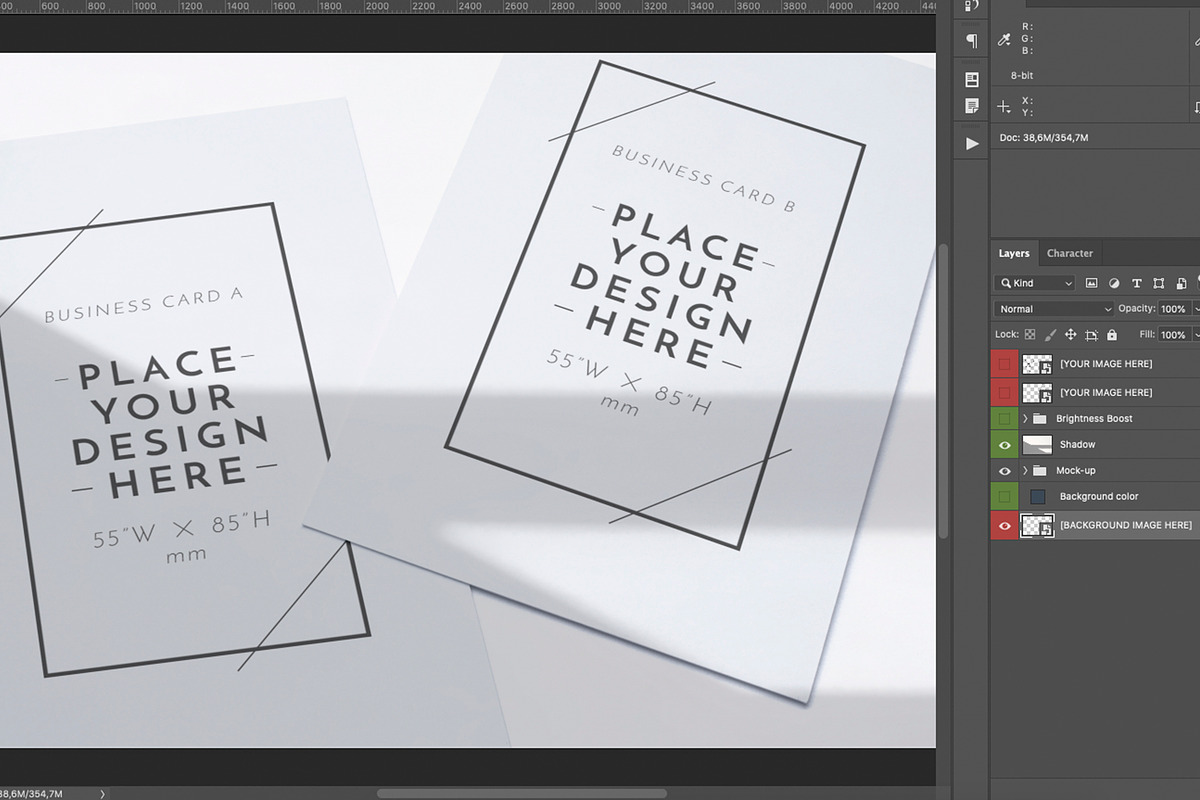Show the second [YOUR IMAGE HERE] layer
Image resolution: width=1200 pixels, height=800 pixels.
click(1005, 392)
